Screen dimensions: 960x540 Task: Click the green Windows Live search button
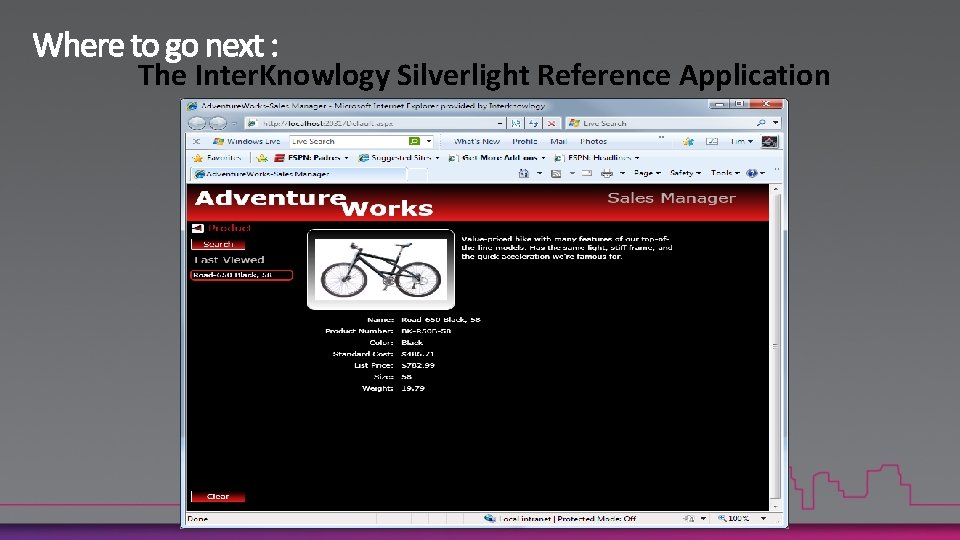[x=414, y=141]
